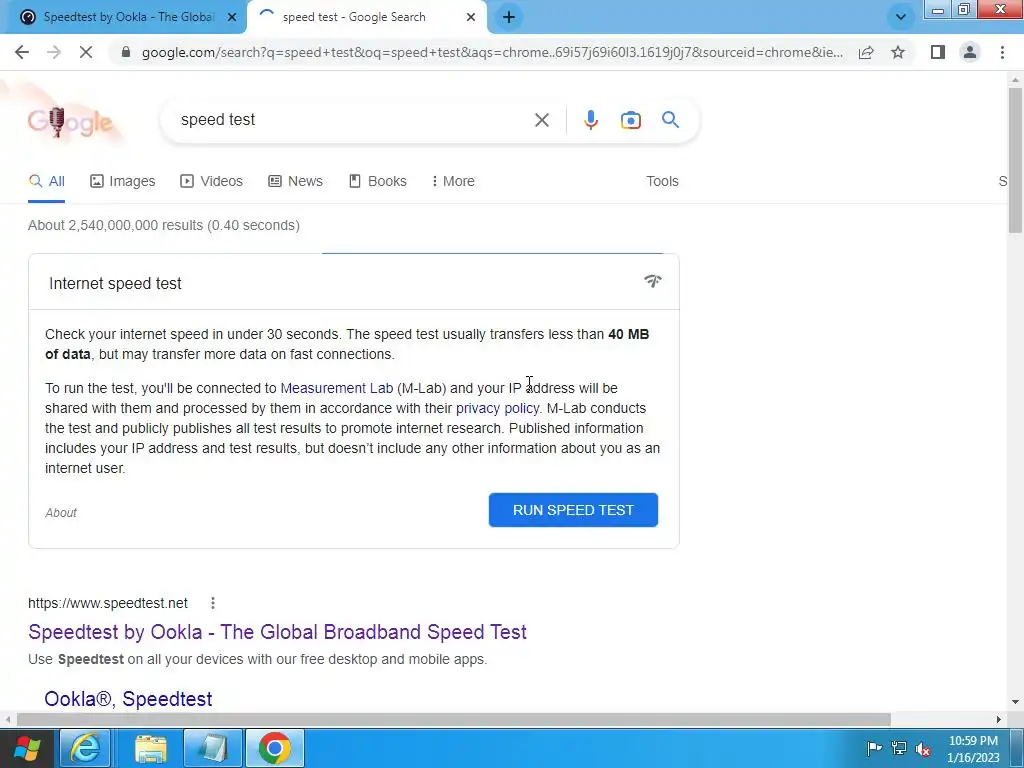View site security lock info

coord(126,52)
